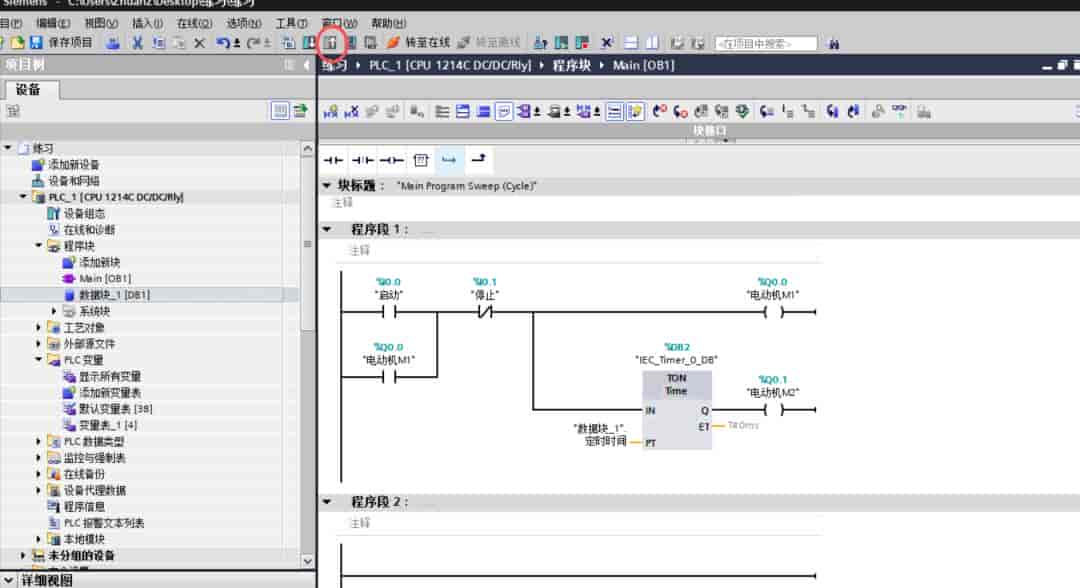Click the 电动机M2 output coil
The width and height of the screenshot is (1080, 588).
click(773, 410)
